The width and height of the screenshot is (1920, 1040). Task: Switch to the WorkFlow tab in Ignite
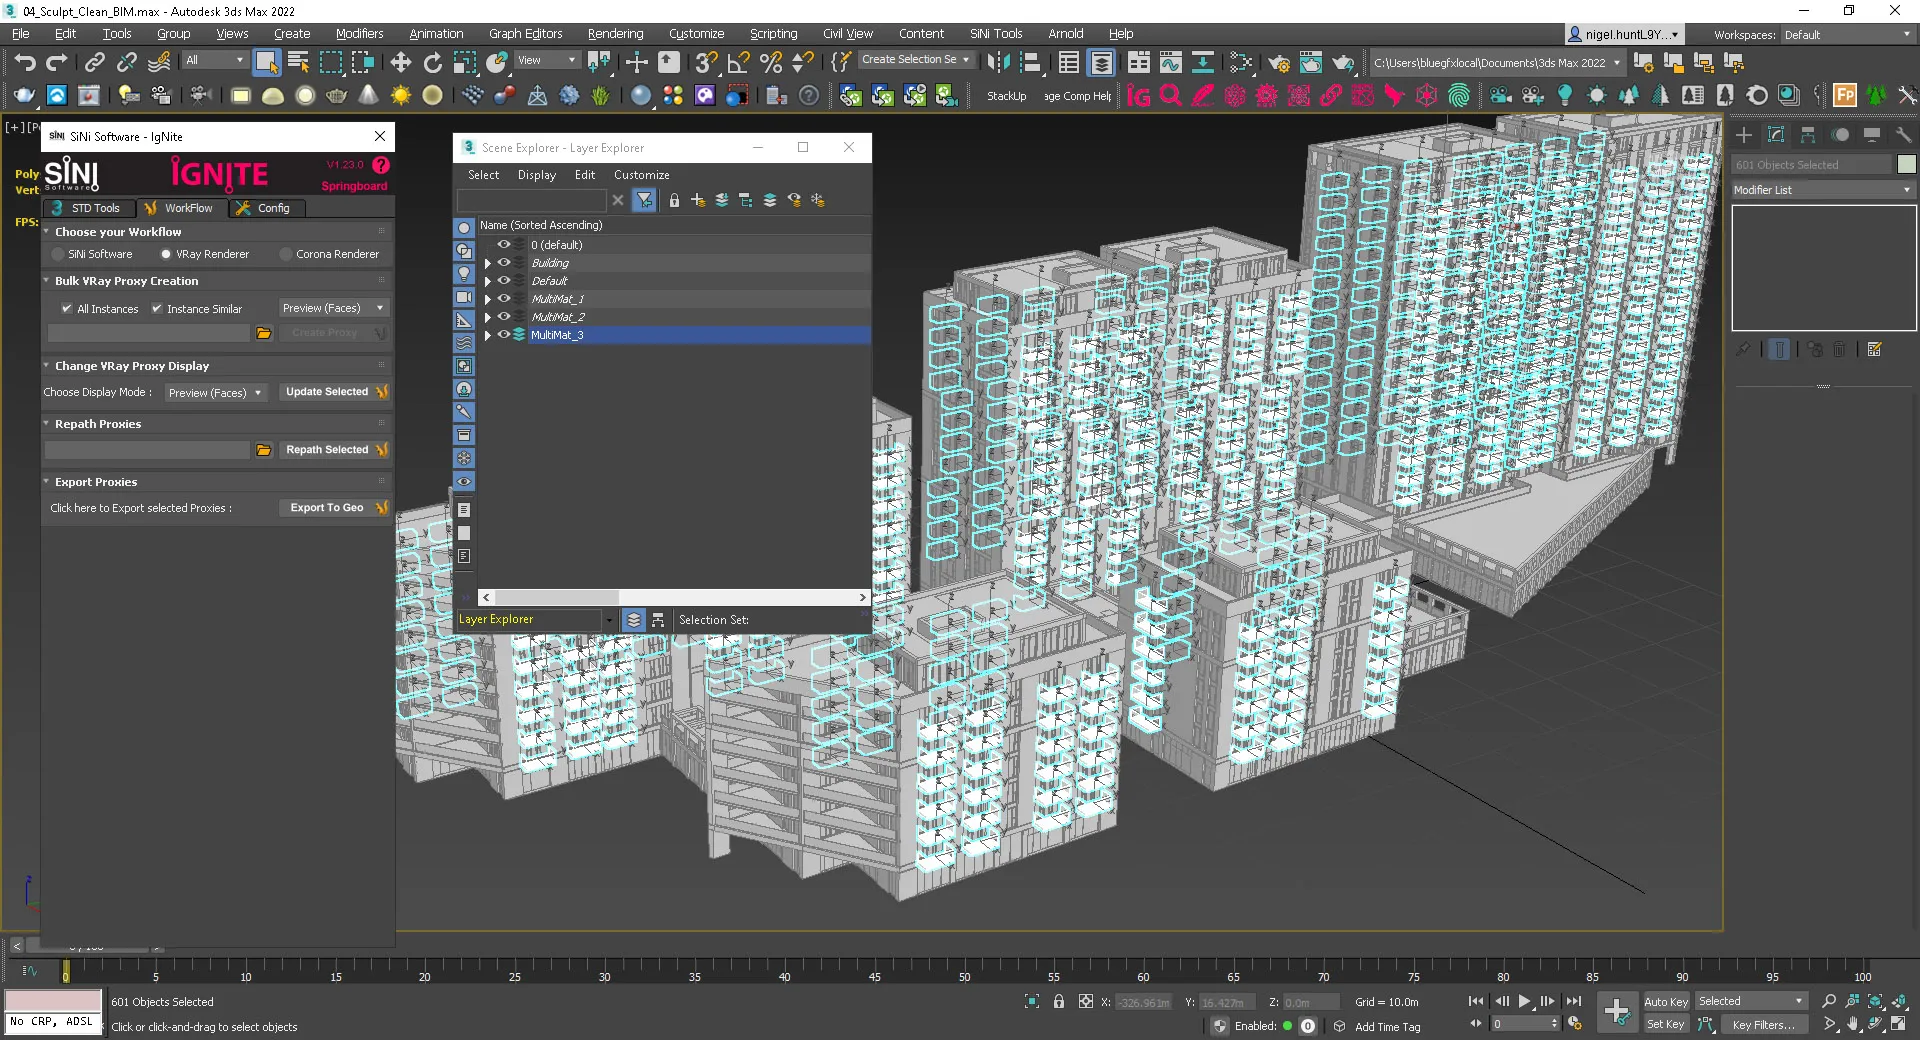pos(180,208)
